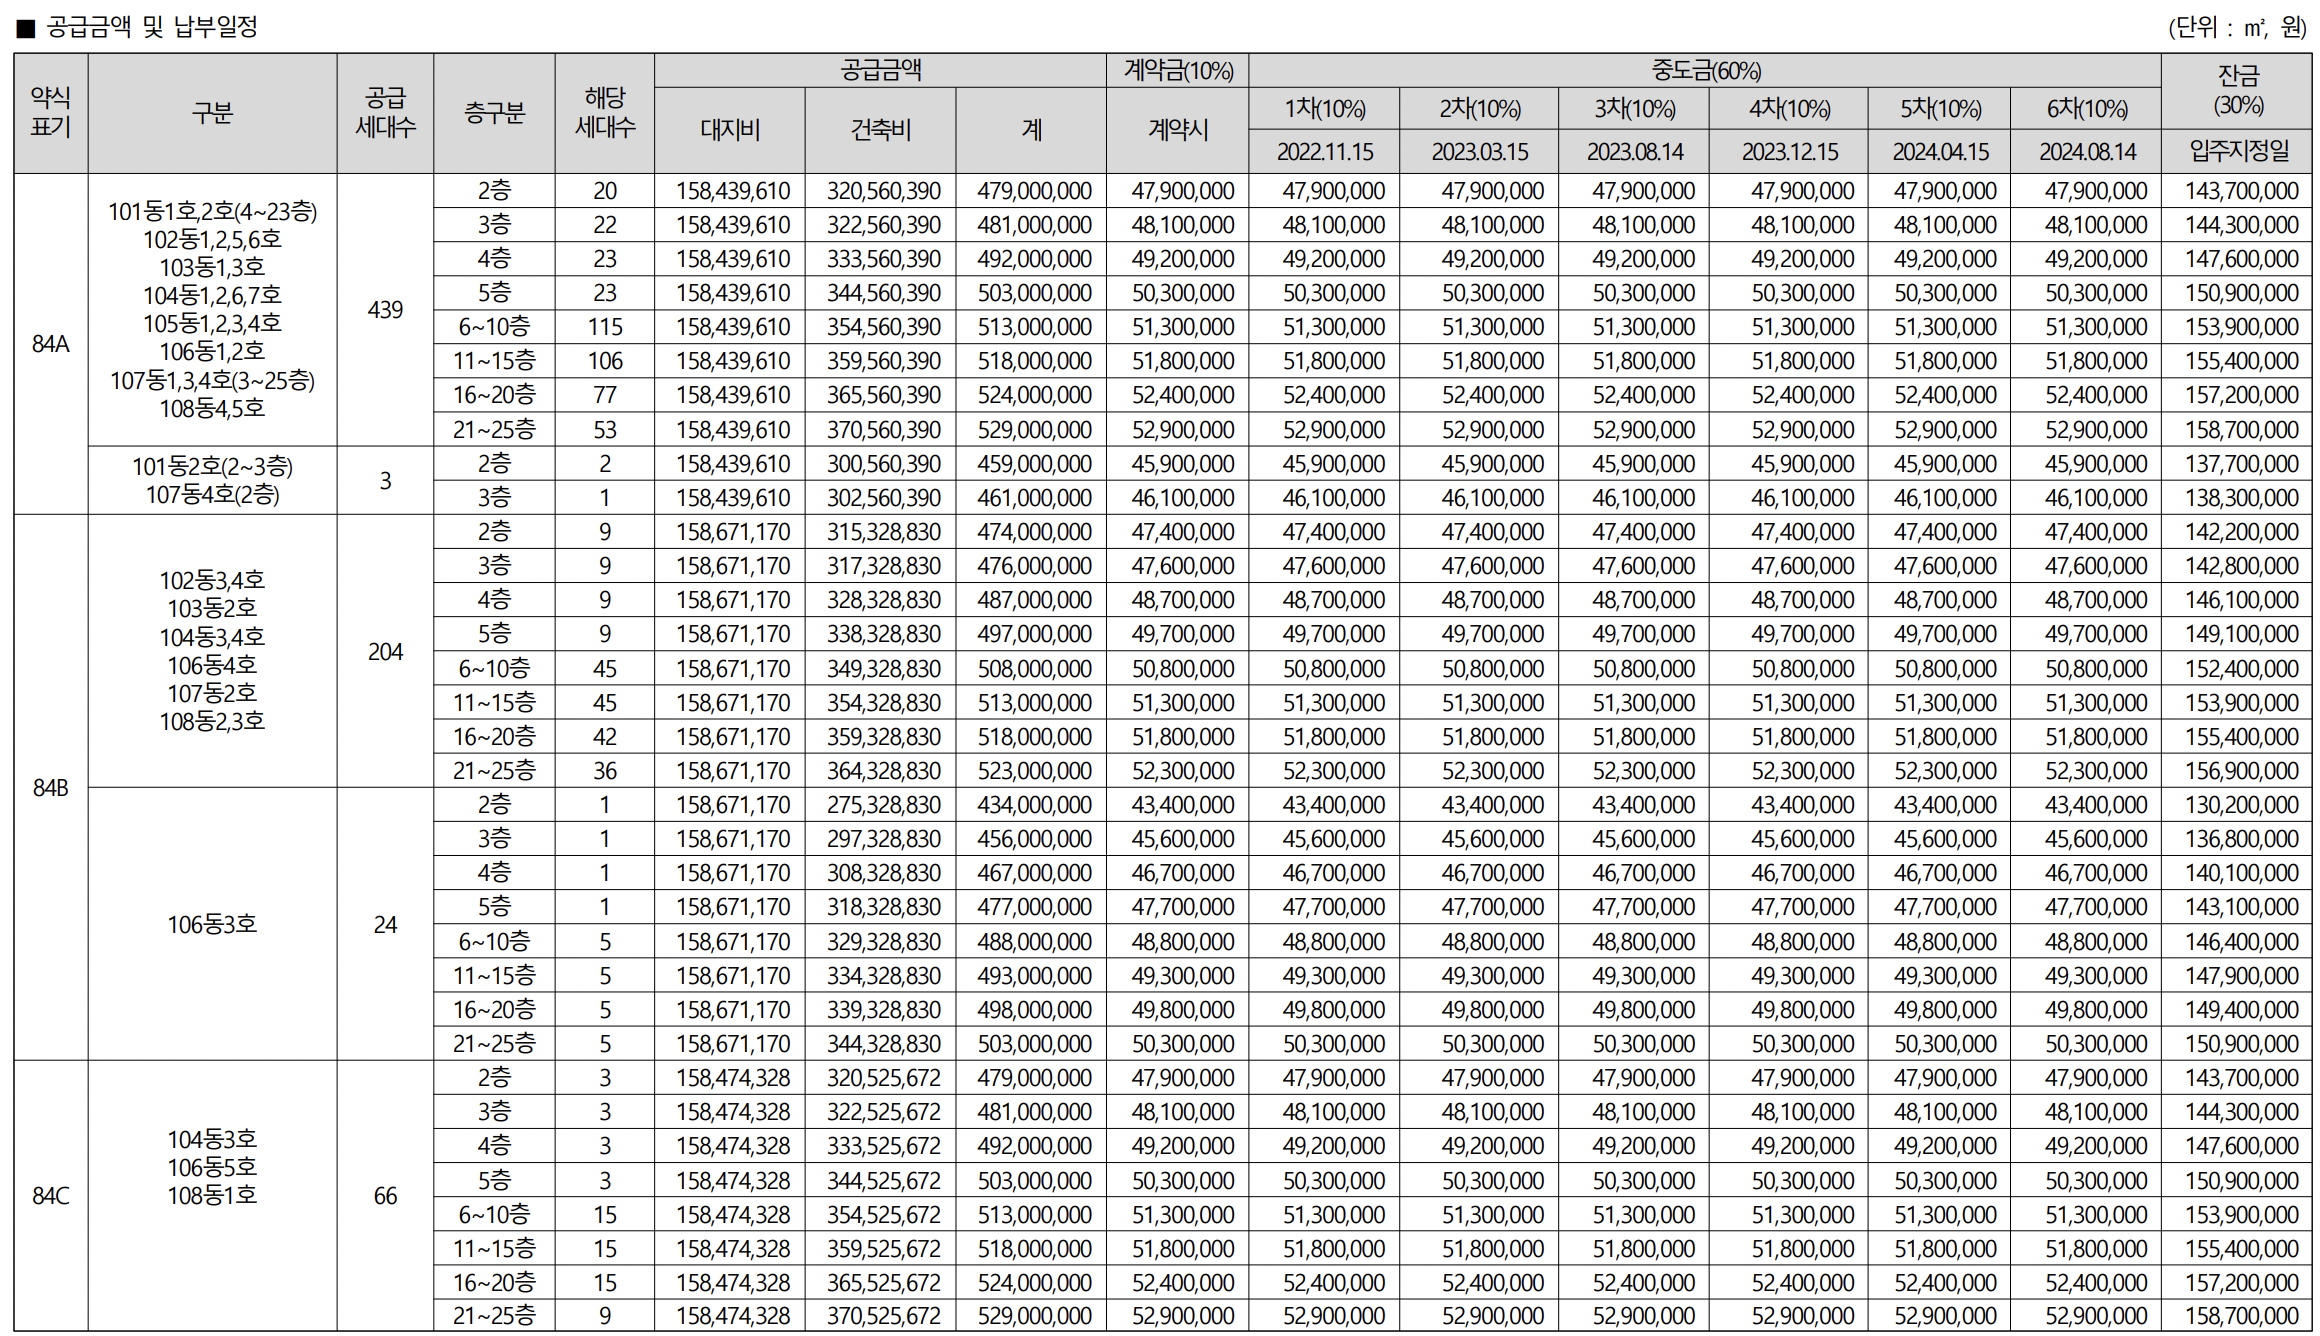Screen dimensions: 2320x1336
Task: Click the '84A' type label
Action: pos(51,344)
